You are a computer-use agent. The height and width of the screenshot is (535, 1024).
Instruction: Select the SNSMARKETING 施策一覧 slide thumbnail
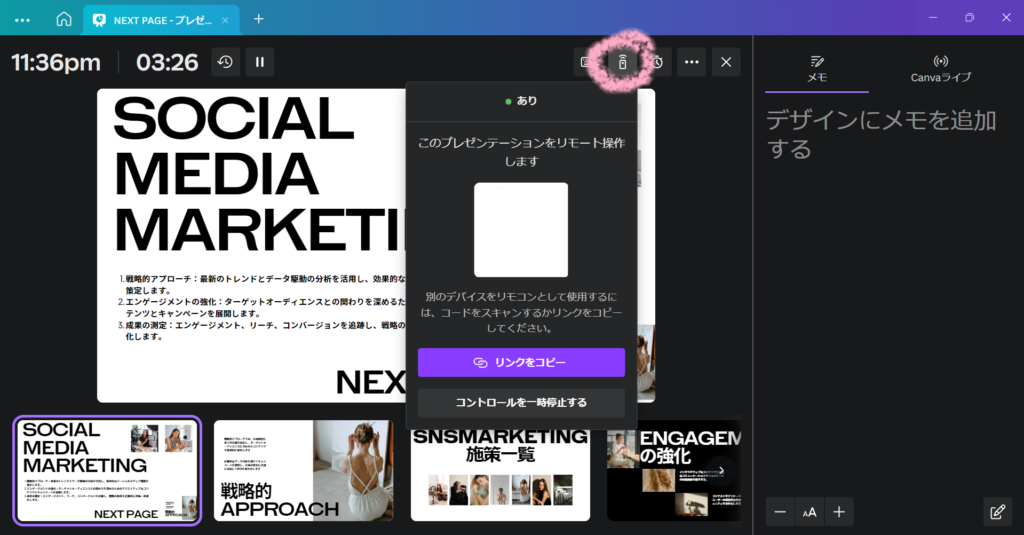[x=500, y=470]
